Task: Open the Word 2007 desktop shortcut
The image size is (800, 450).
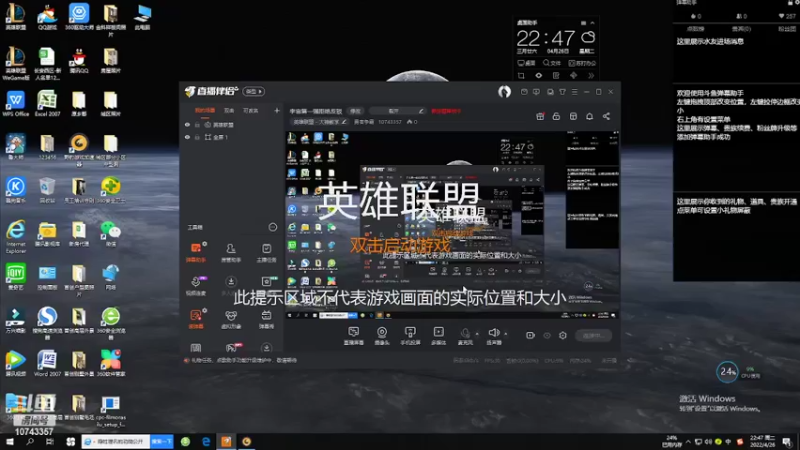Action: click(x=47, y=364)
